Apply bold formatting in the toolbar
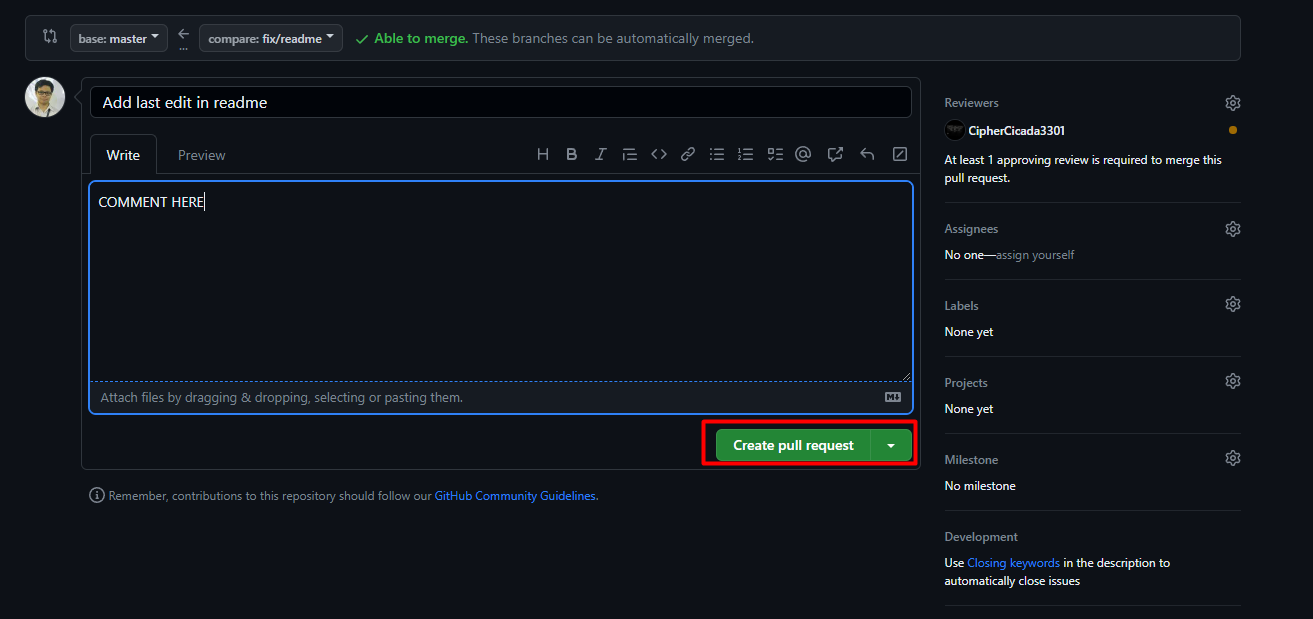Image resolution: width=1313 pixels, height=619 pixels. [x=572, y=154]
